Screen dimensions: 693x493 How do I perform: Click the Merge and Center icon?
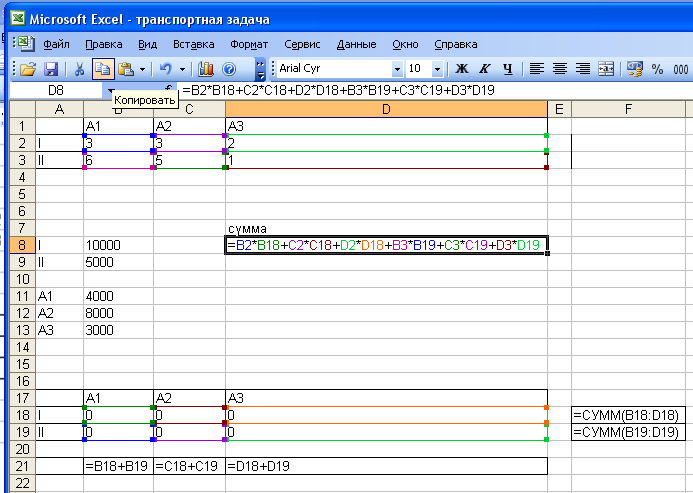coord(606,69)
